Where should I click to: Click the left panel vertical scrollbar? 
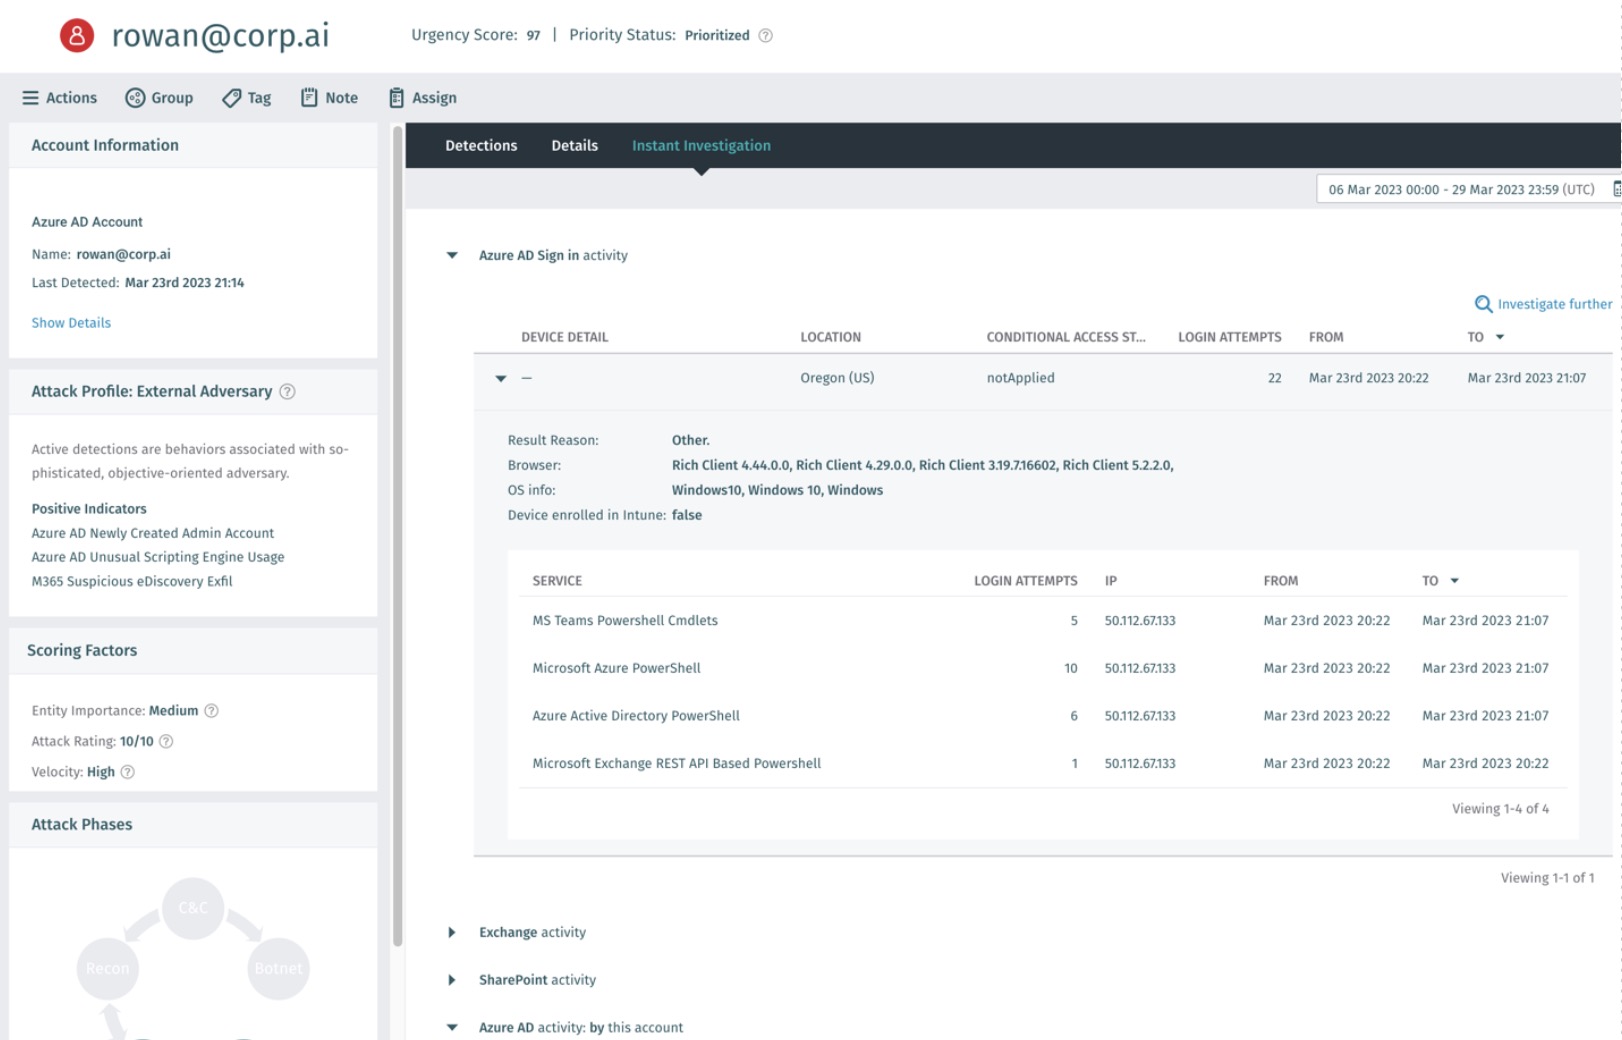point(397,535)
